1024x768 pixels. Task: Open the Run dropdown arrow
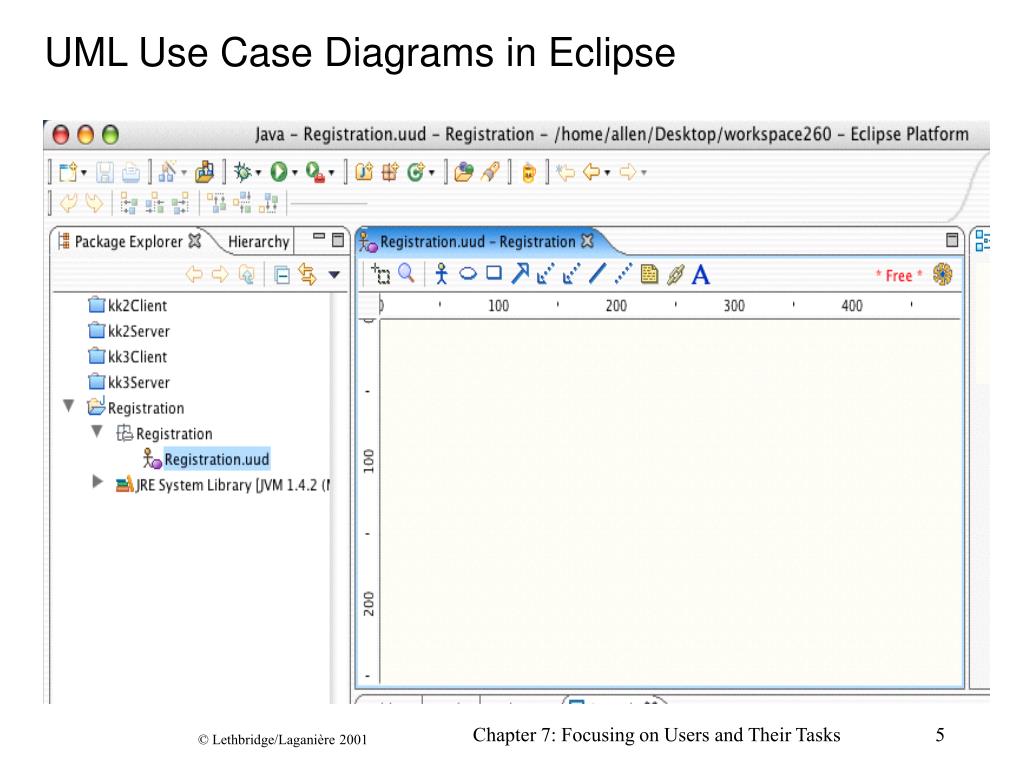pos(295,173)
